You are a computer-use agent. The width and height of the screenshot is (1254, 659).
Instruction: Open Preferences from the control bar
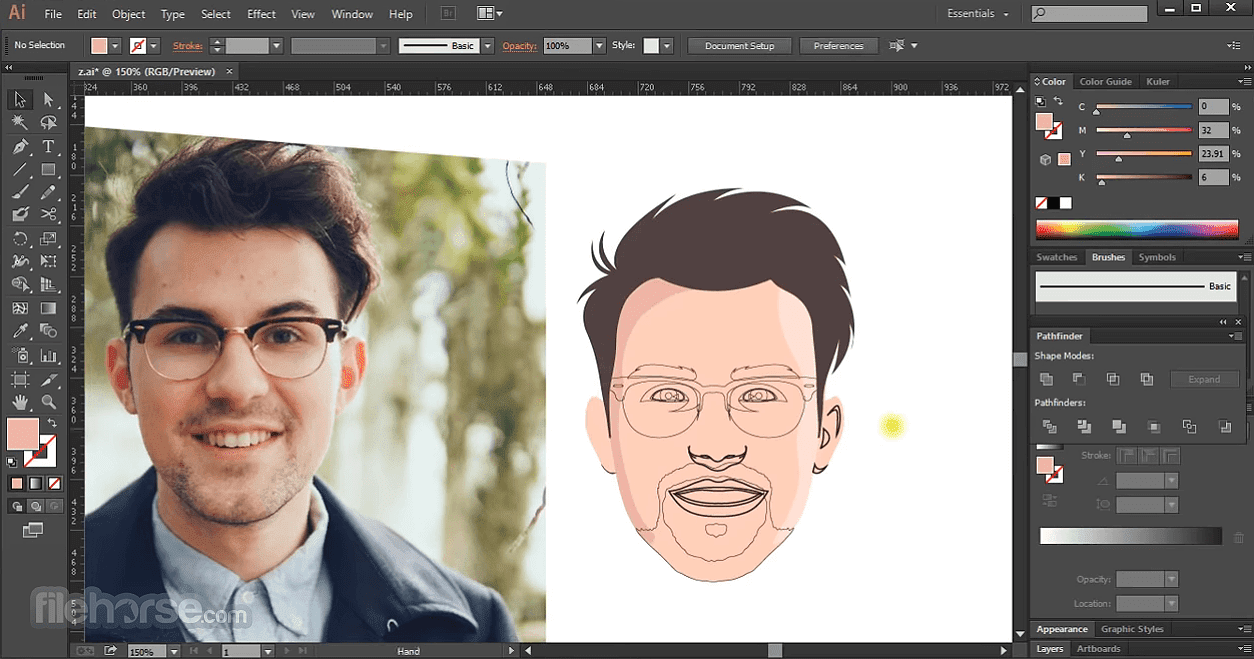(x=838, y=46)
